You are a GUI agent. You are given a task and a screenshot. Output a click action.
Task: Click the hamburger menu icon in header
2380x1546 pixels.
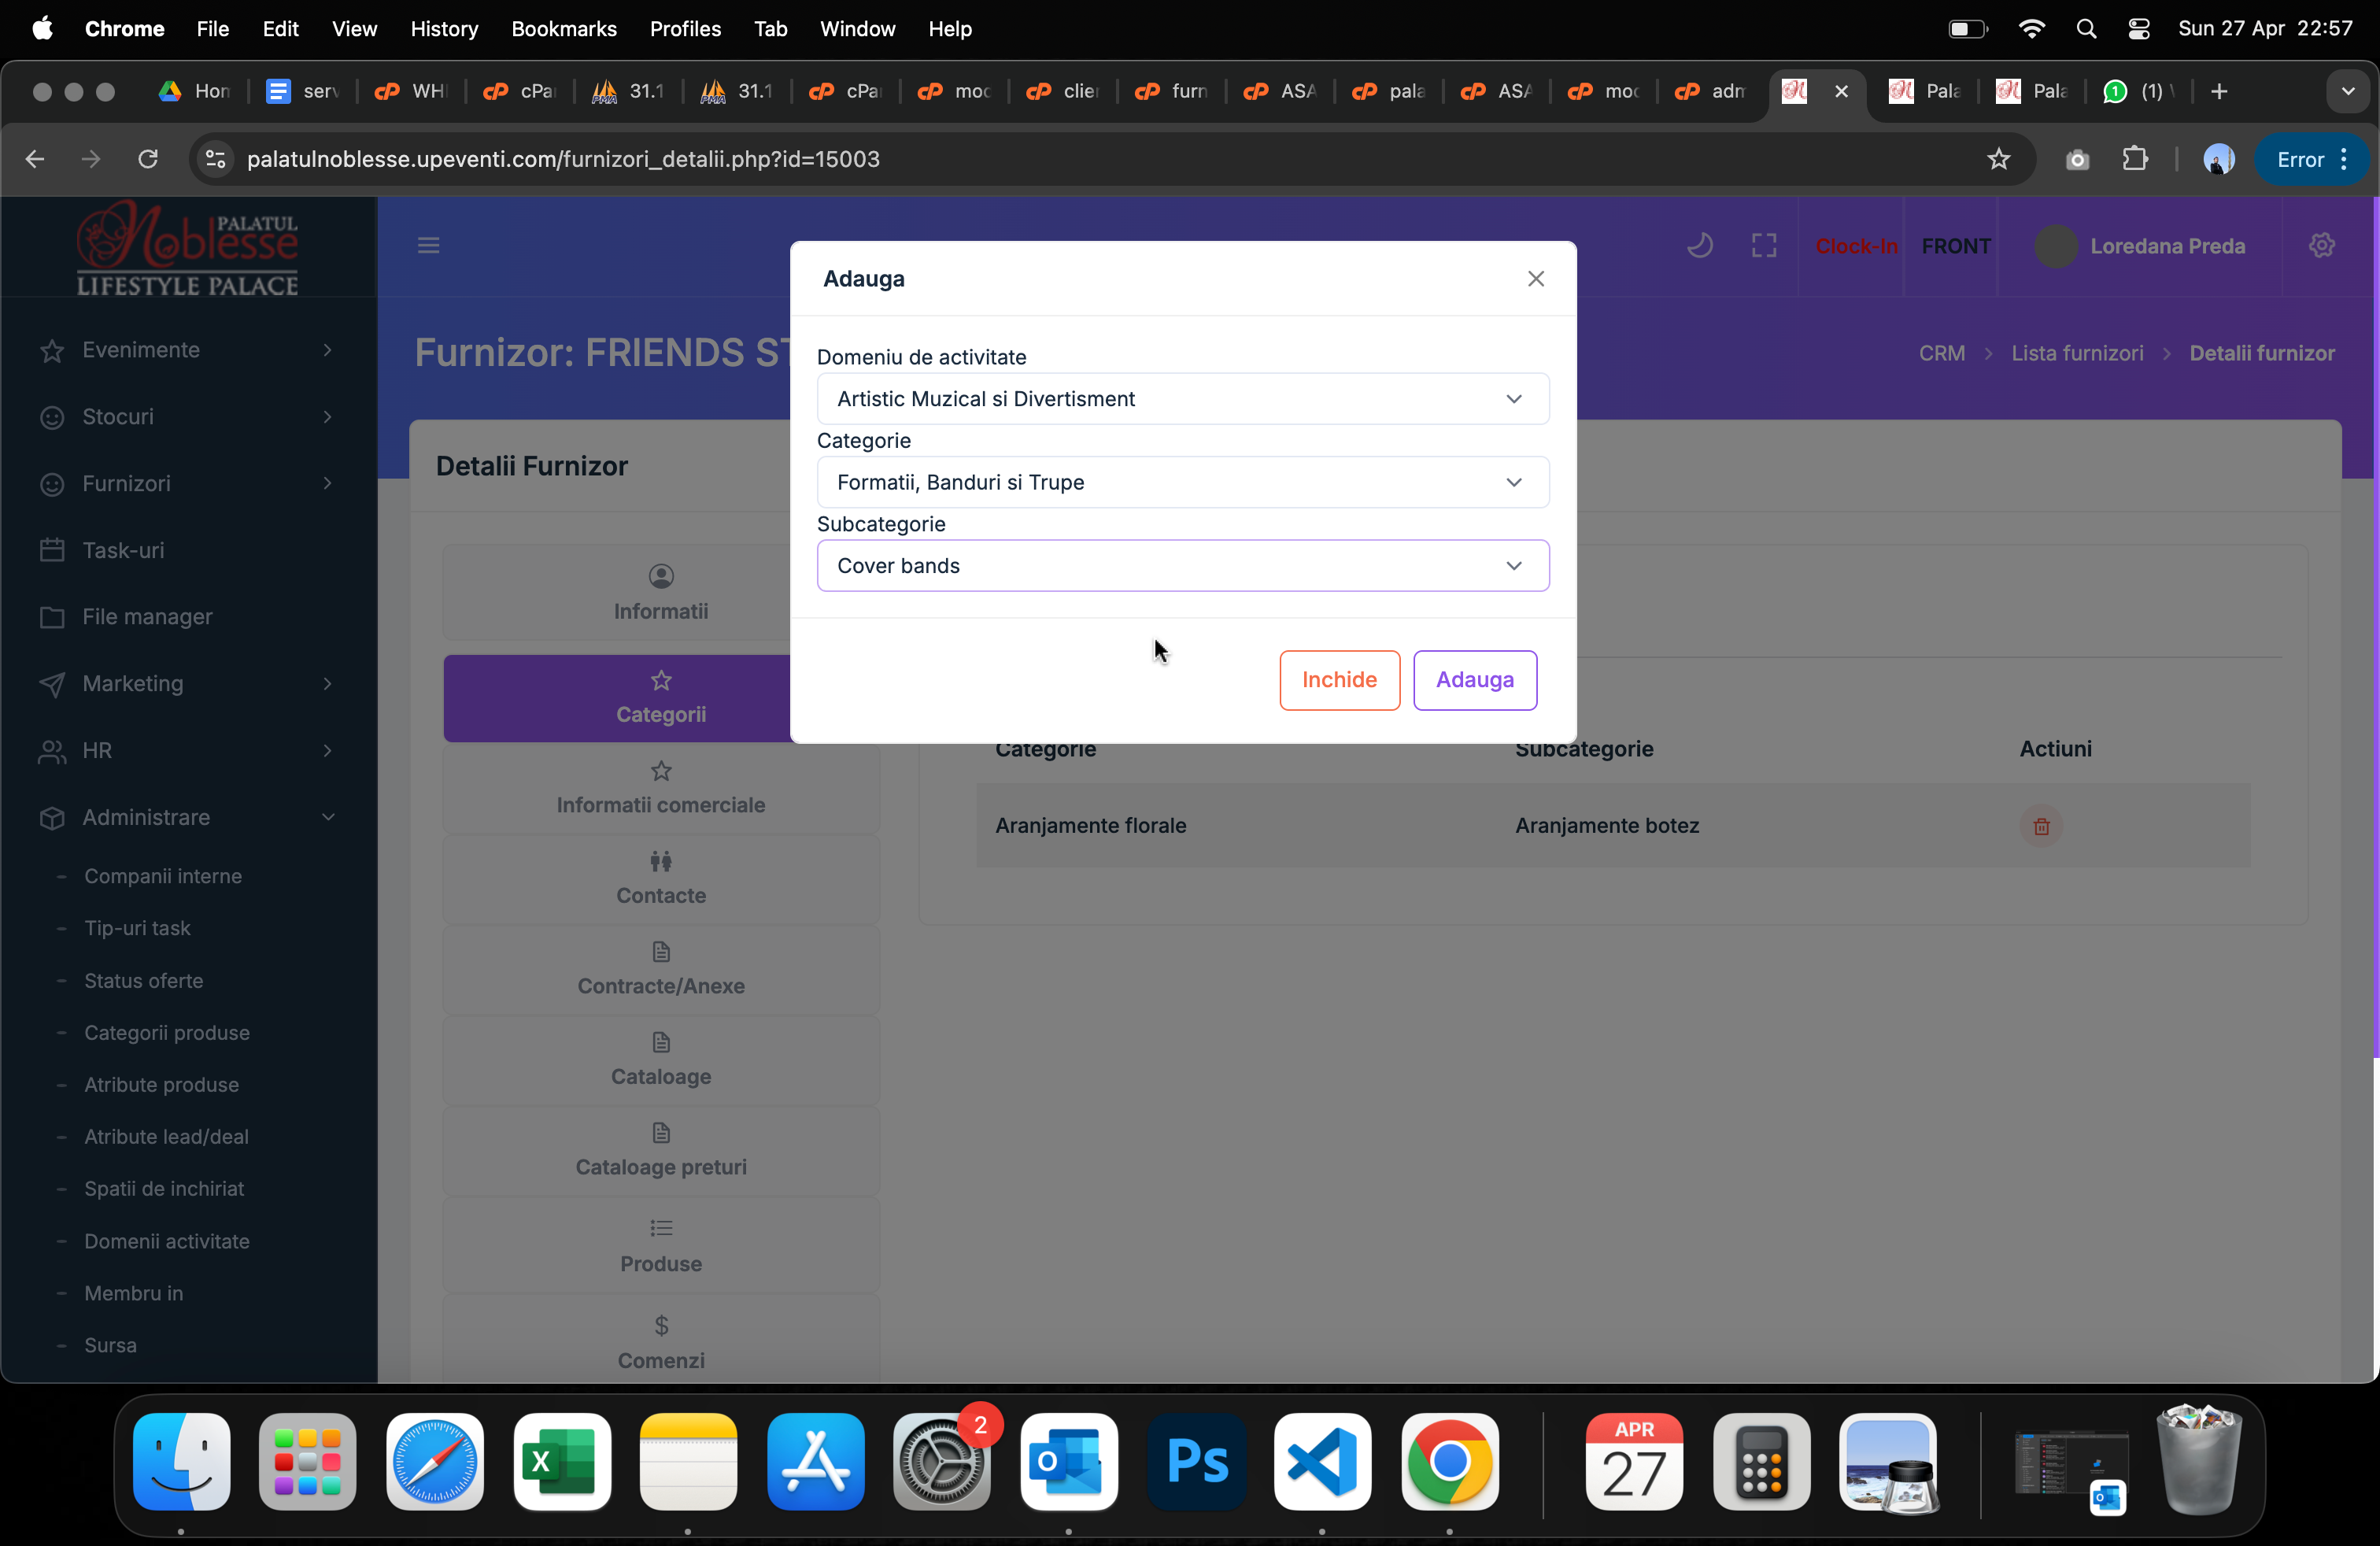pos(428,245)
